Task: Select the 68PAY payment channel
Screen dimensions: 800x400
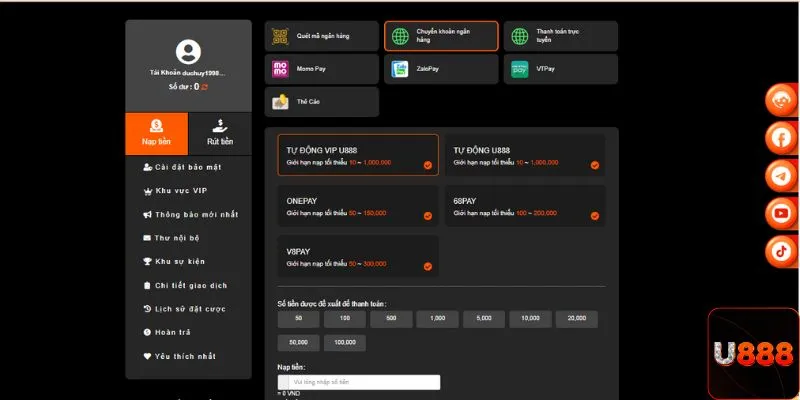Action: (x=525, y=206)
